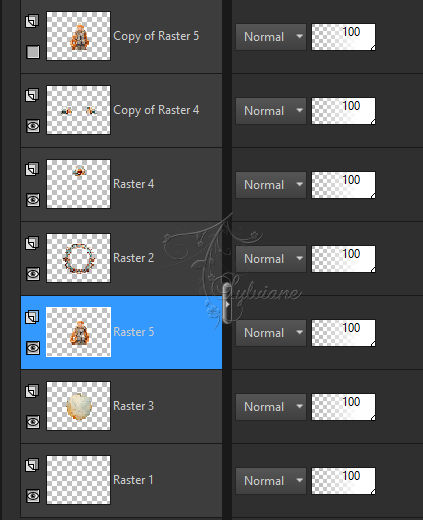Open blend mode dropdown for Copy of Raster 5
The image size is (423, 520).
(x=271, y=37)
